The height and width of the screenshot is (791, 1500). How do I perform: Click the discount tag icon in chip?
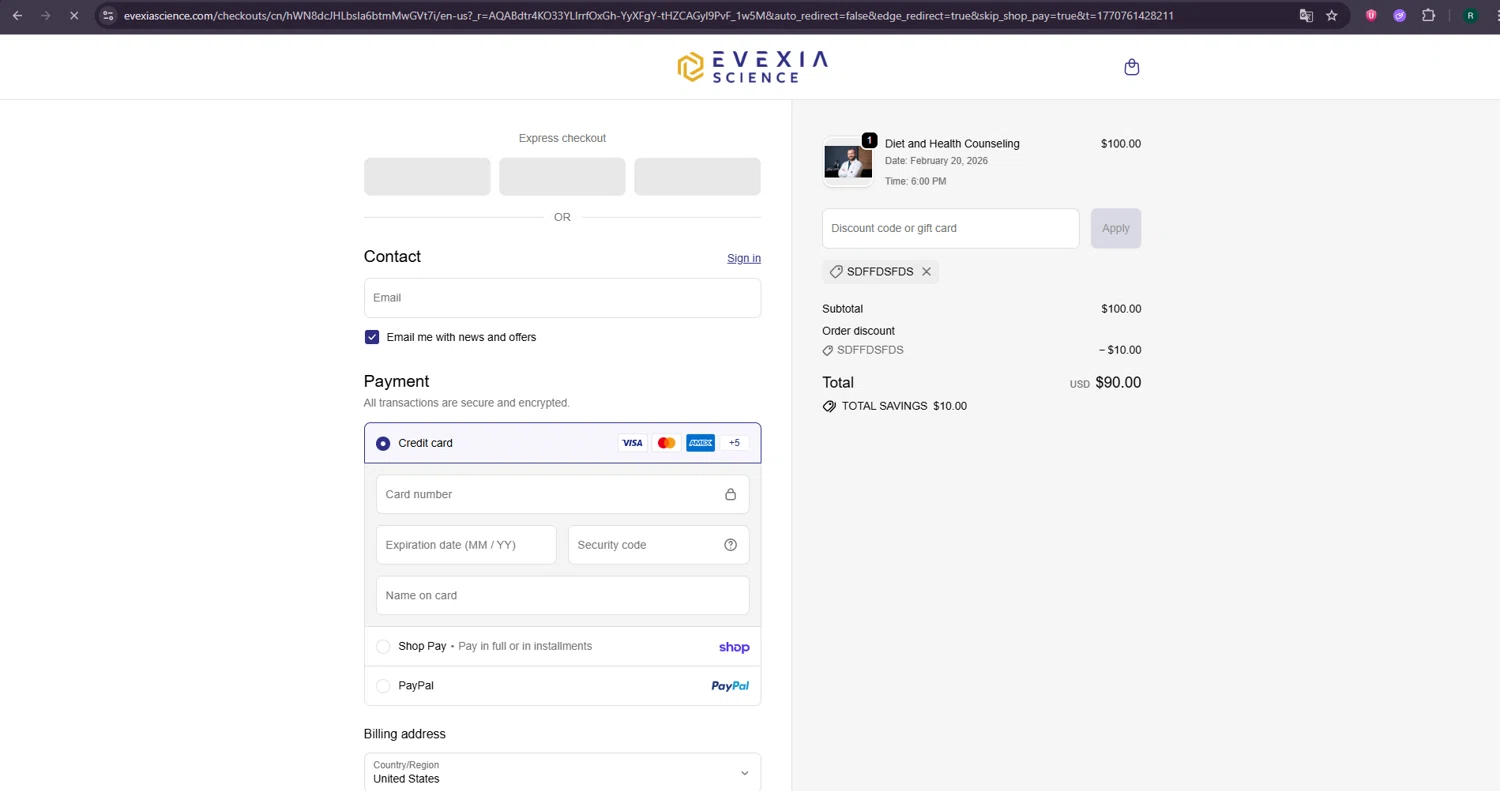tap(836, 272)
